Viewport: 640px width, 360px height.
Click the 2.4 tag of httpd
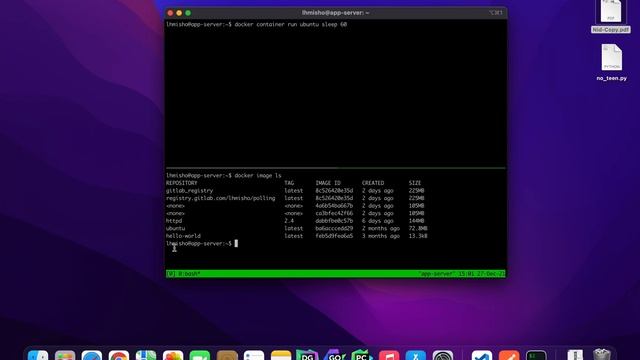pyautogui.click(x=289, y=221)
